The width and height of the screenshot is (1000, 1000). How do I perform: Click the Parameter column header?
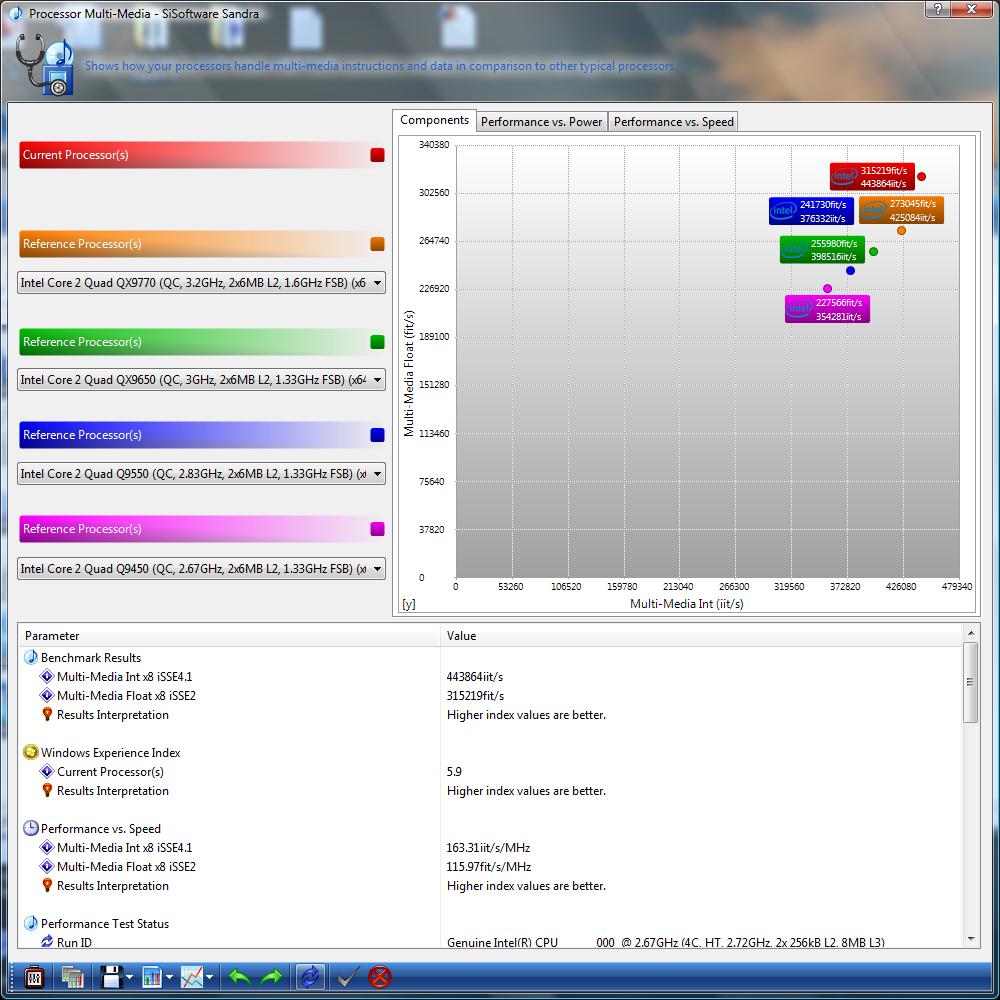click(x=230, y=636)
